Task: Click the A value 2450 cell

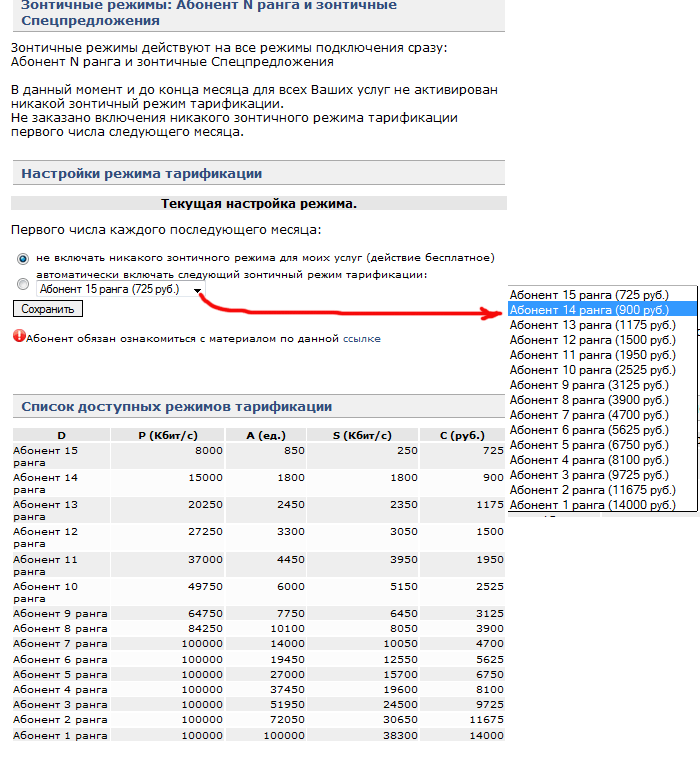Action: 266,510
